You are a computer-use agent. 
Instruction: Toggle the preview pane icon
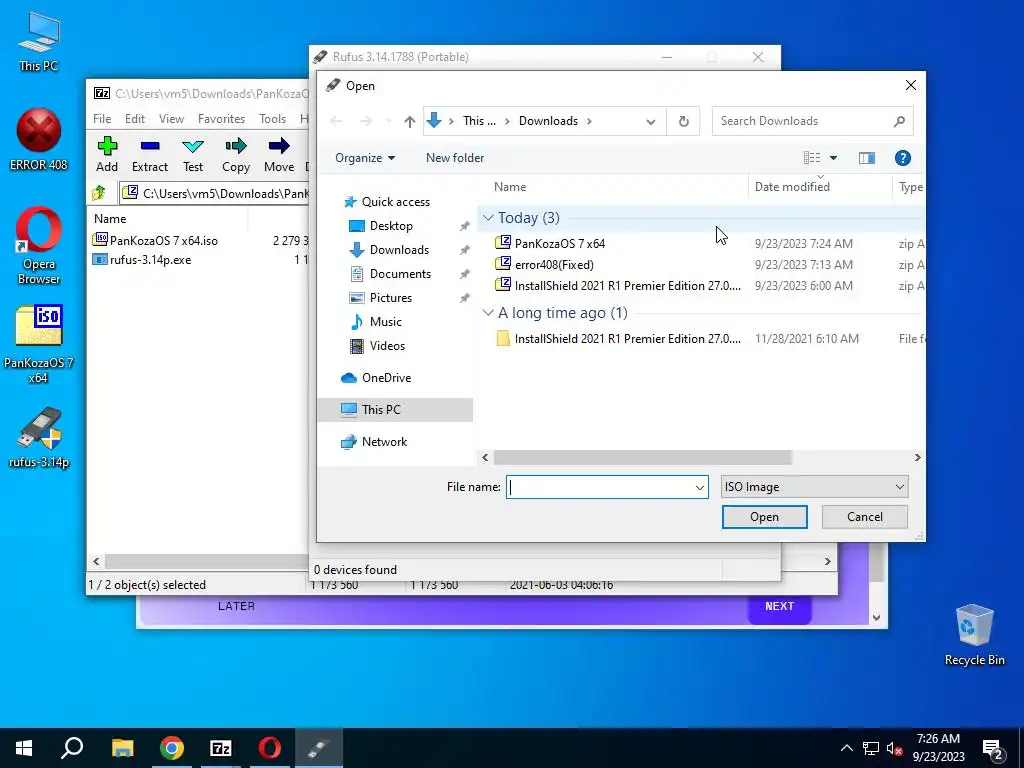867,158
